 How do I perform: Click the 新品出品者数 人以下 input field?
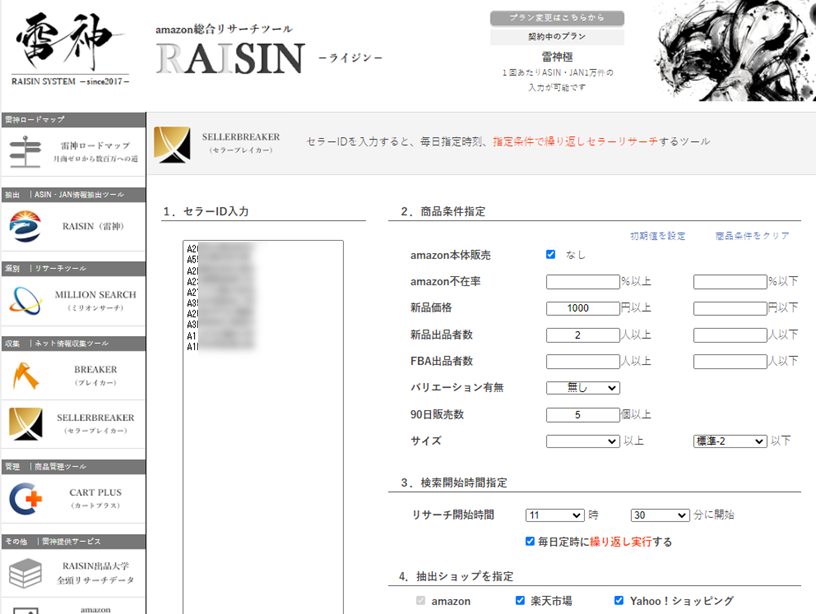coord(730,335)
